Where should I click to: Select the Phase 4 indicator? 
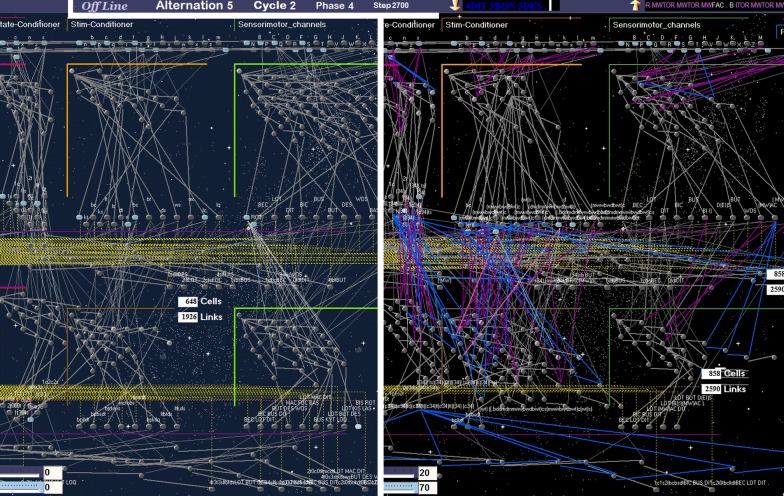(334, 6)
